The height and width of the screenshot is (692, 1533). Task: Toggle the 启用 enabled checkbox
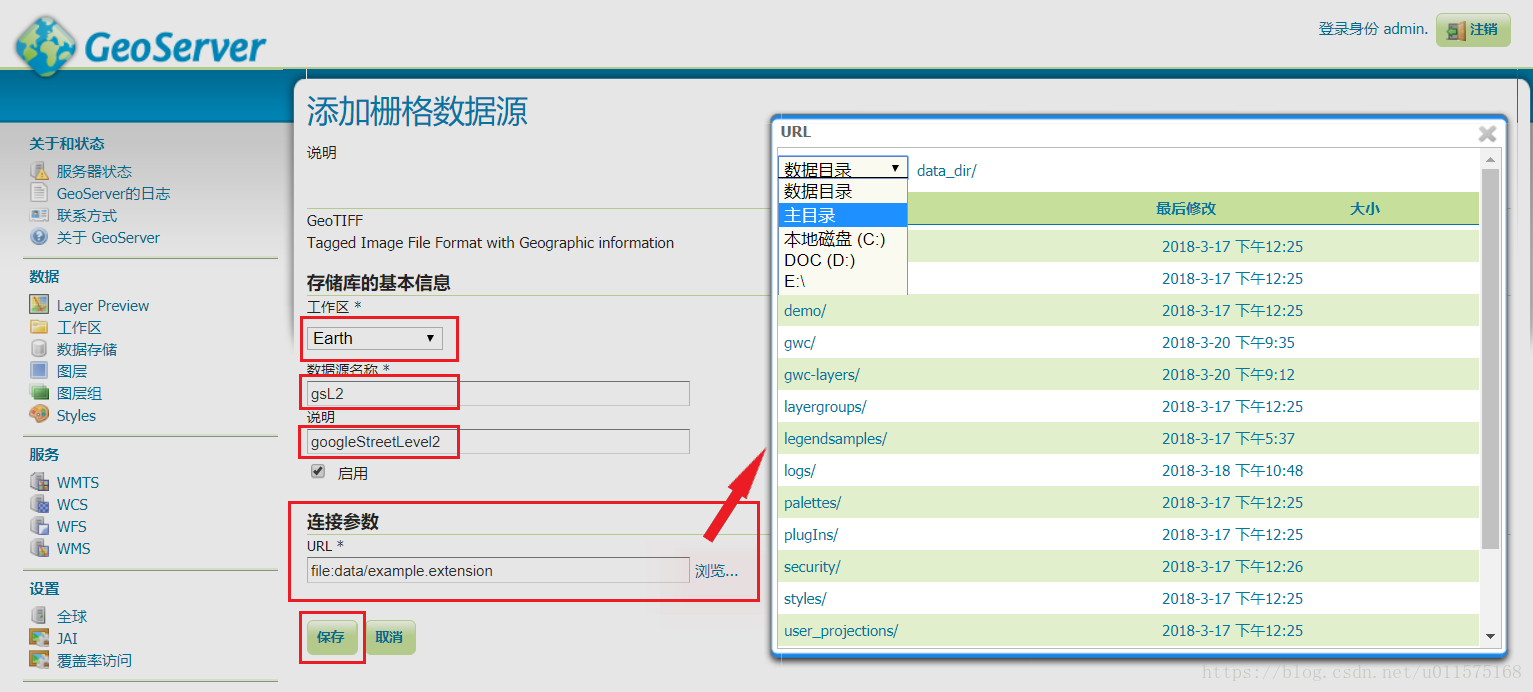pyautogui.click(x=318, y=471)
